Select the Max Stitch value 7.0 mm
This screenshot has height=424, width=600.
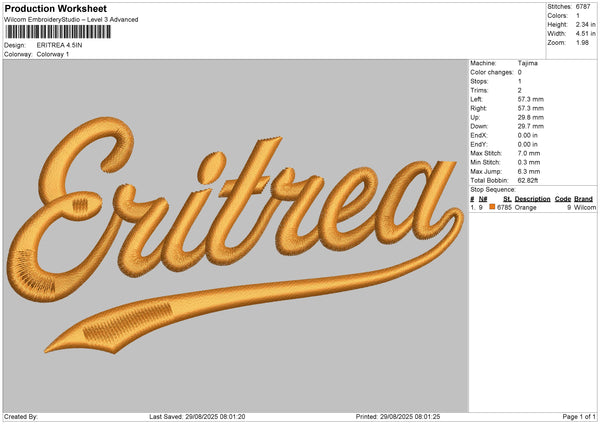(x=529, y=153)
